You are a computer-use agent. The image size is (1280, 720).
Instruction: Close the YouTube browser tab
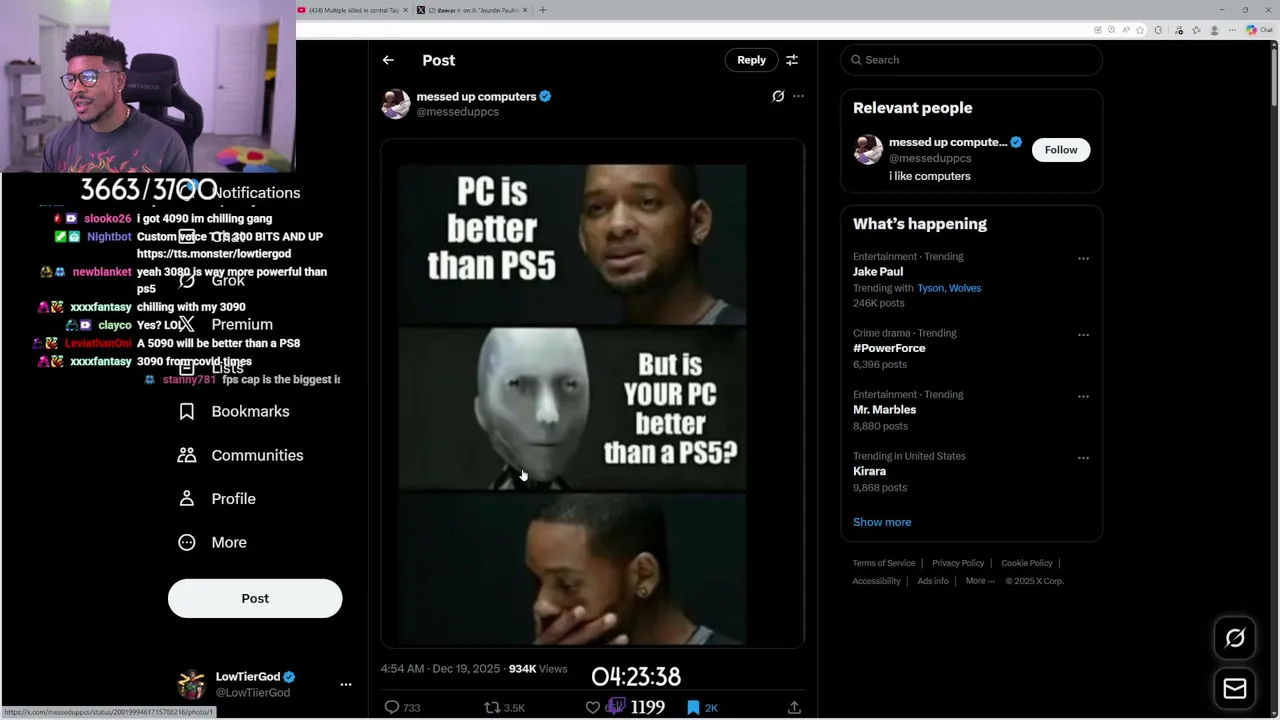coord(405,10)
